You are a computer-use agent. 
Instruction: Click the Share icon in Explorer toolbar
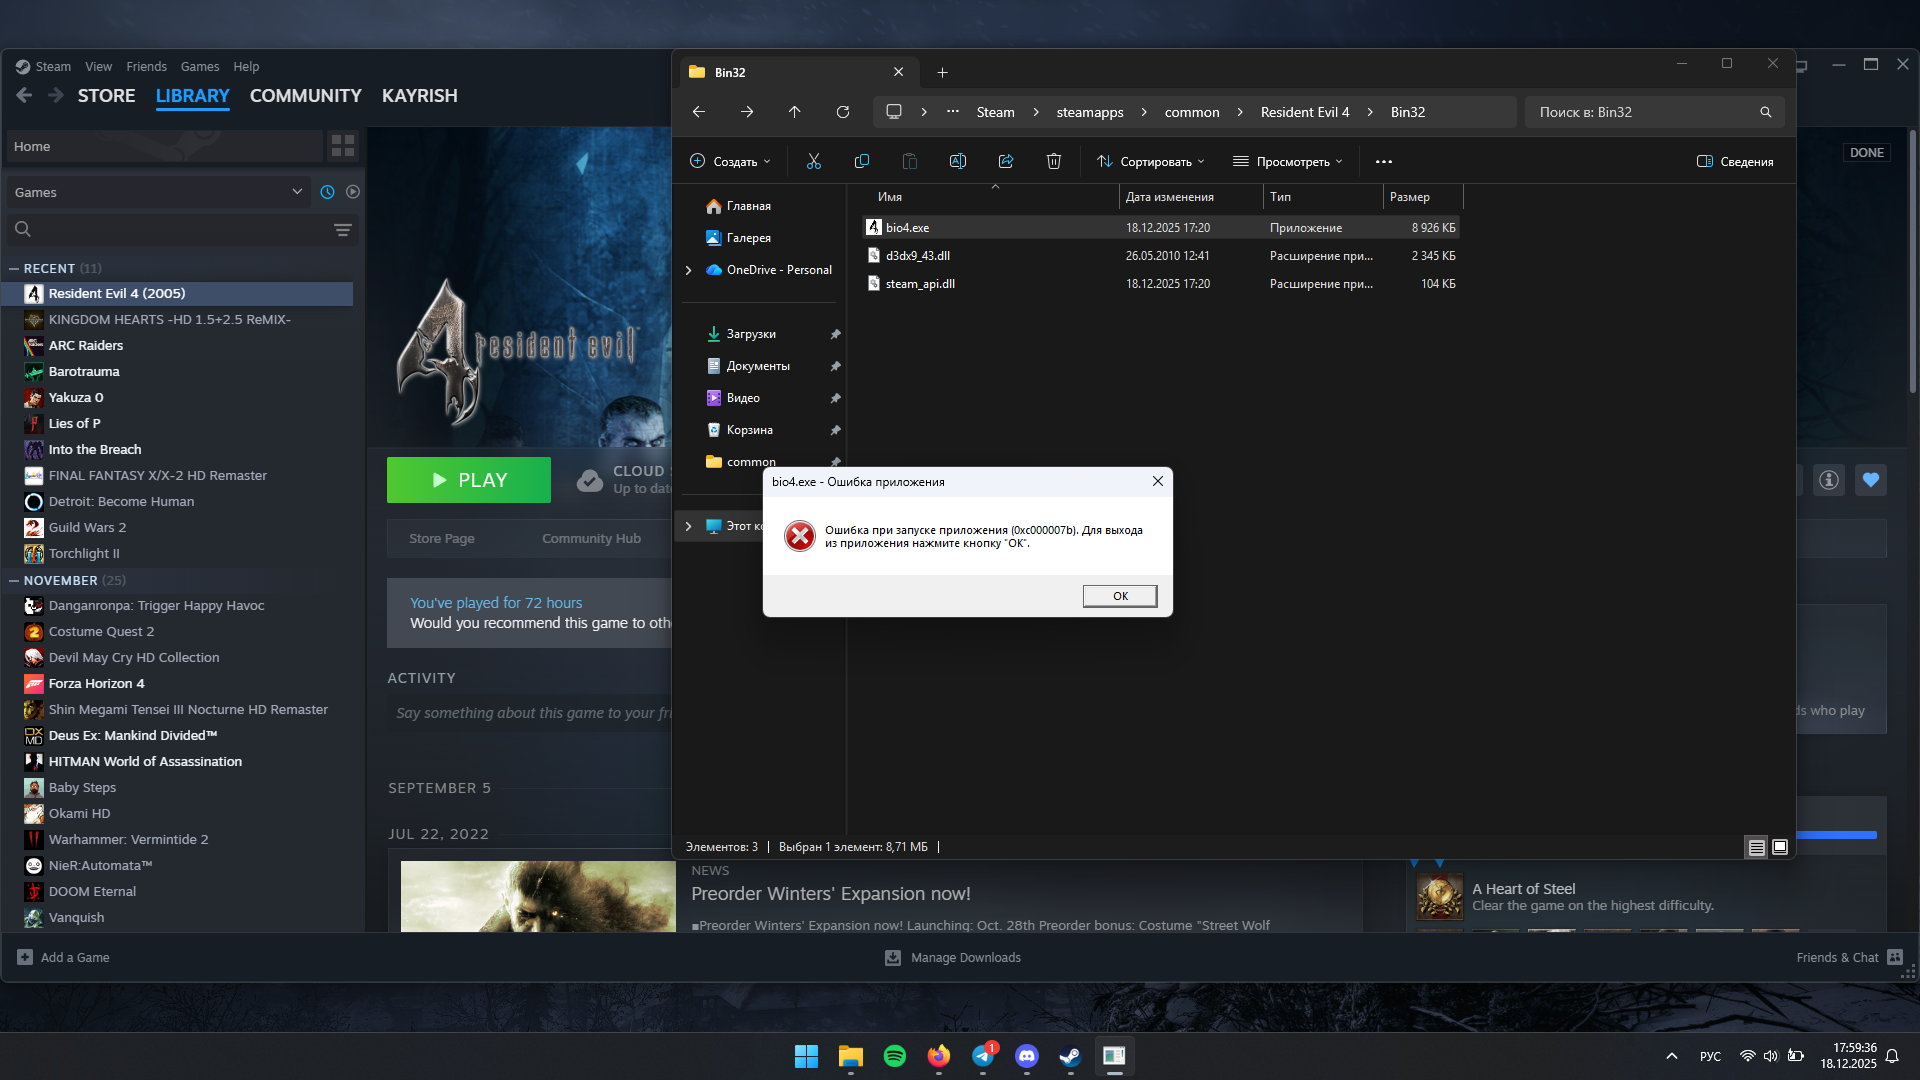tap(1006, 161)
